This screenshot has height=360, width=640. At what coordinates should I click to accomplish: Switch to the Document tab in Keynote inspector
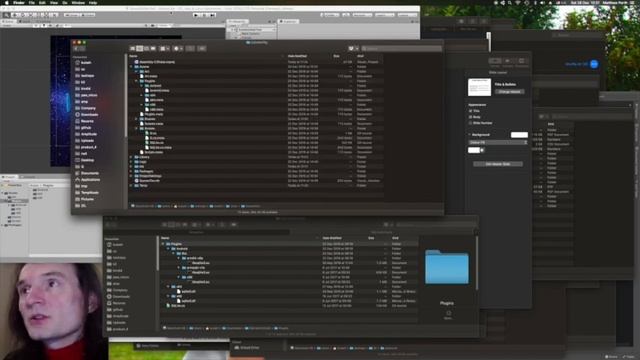pyautogui.click(x=521, y=62)
